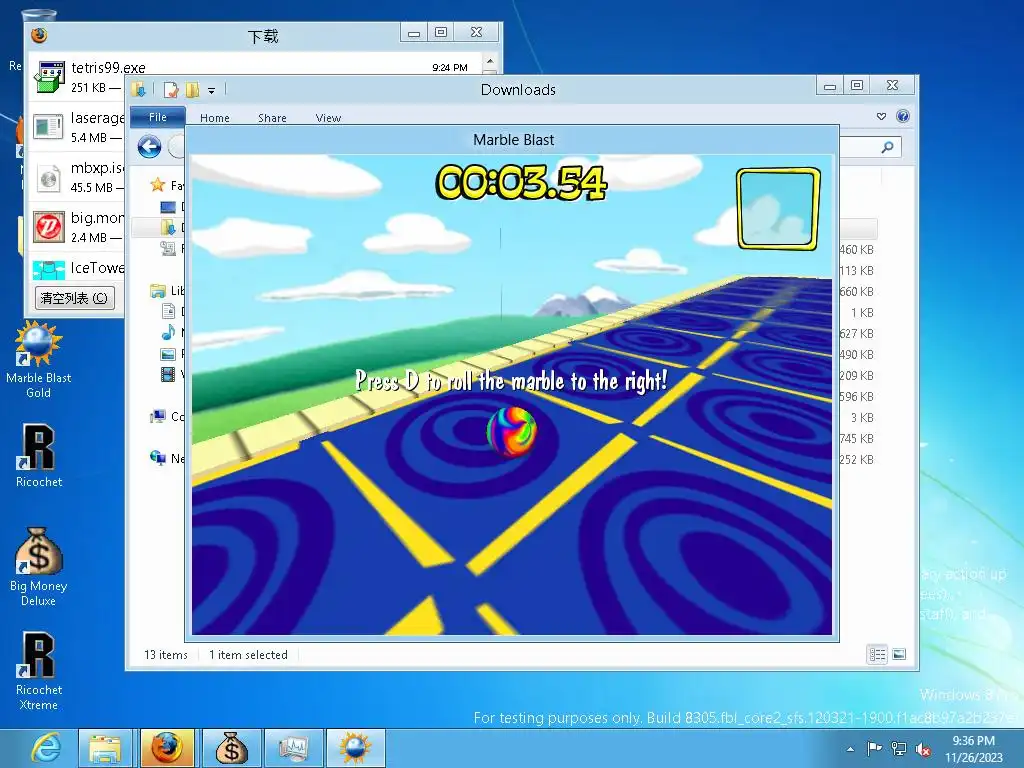1024x768 pixels.
Task: Select Libraries in the navigation pane
Action: 167,290
